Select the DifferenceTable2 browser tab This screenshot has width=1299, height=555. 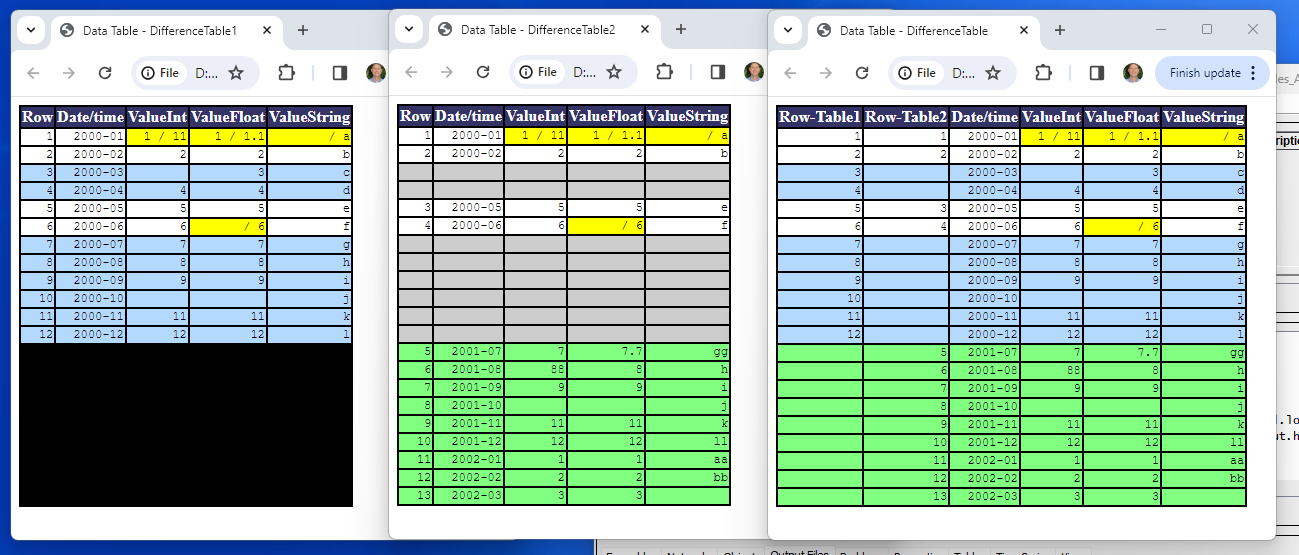(544, 30)
